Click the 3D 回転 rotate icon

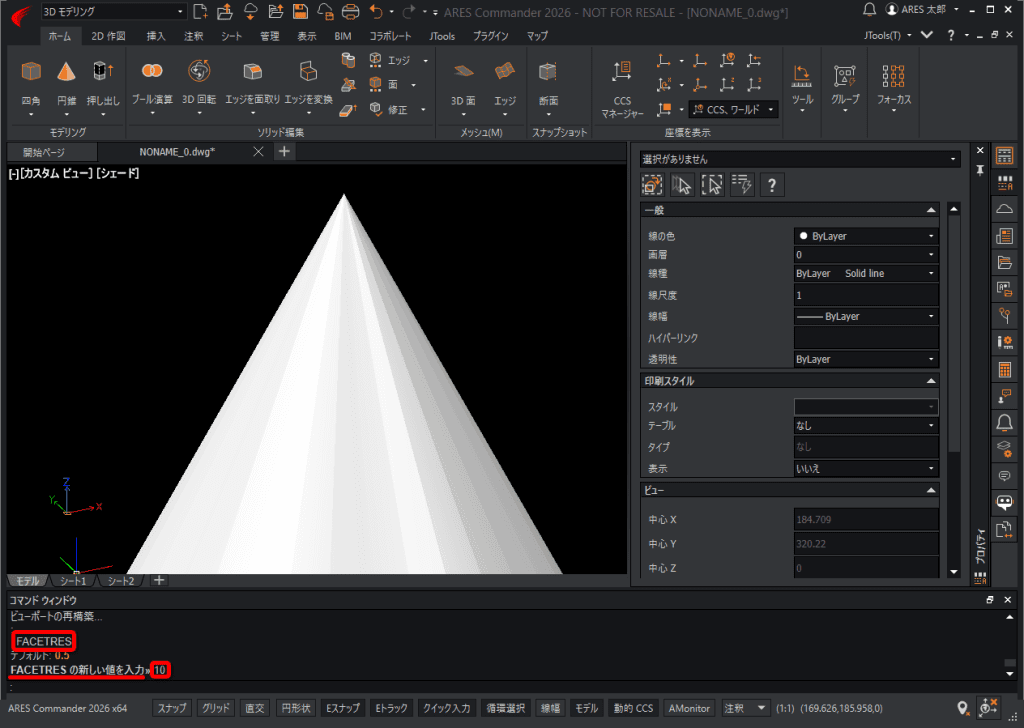pos(199,71)
